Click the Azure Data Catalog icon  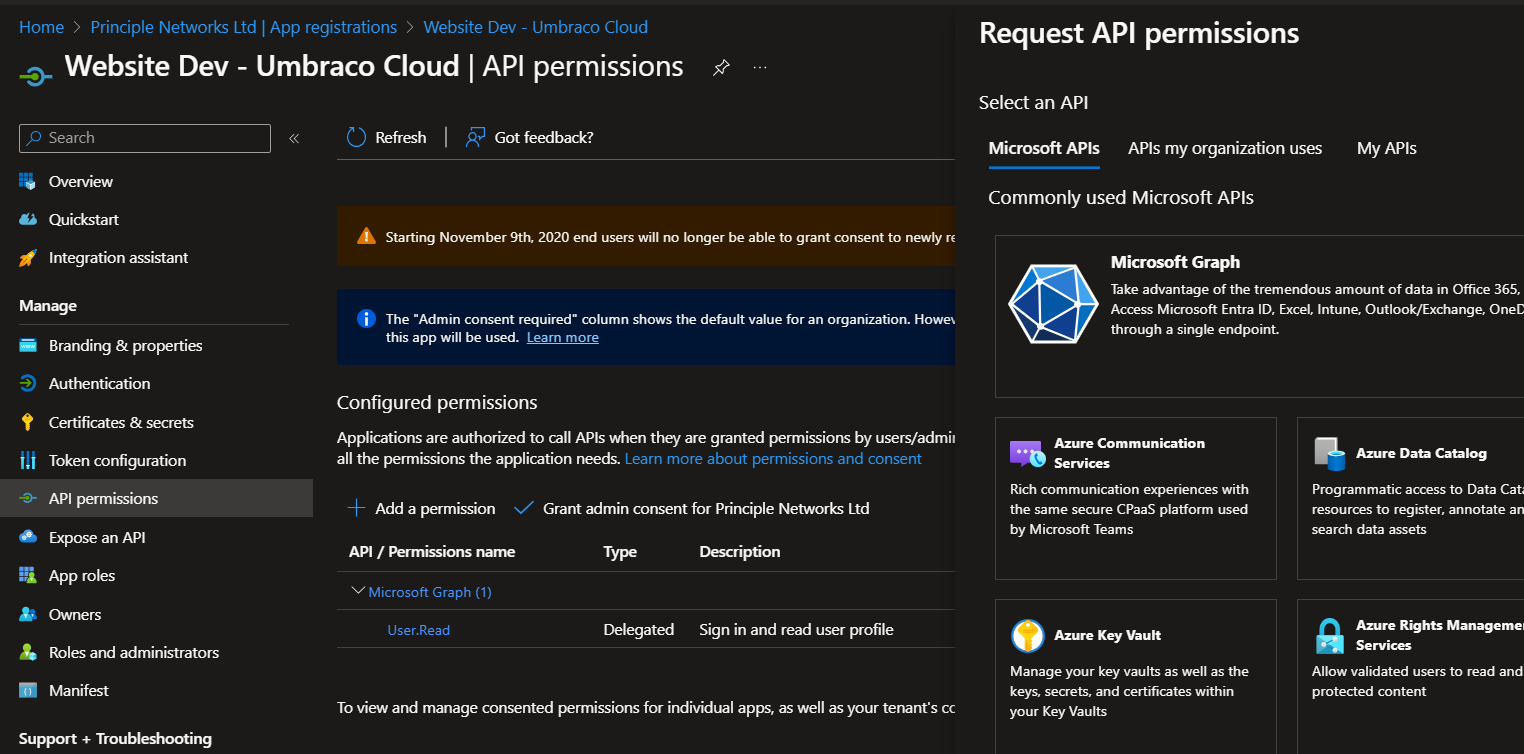1329,454
